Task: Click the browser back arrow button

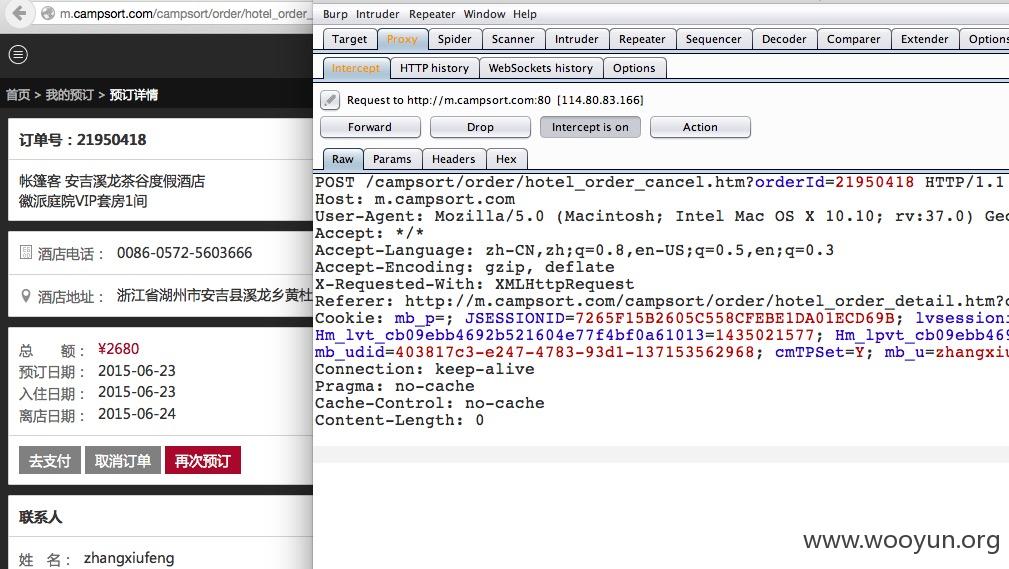Action: pos(19,13)
